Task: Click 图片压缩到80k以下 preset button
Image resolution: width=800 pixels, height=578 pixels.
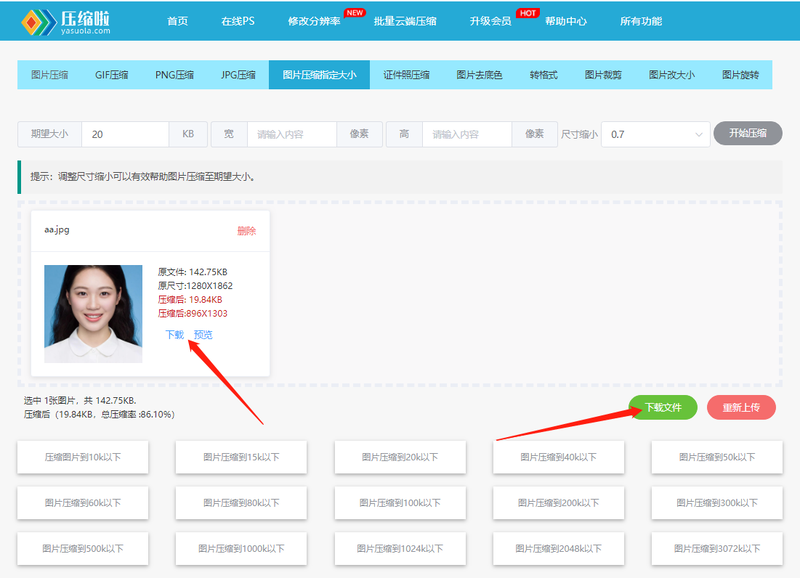Action: 241,503
